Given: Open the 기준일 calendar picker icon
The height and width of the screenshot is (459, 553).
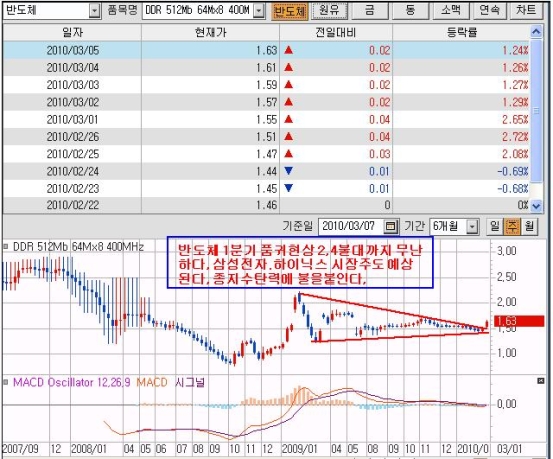Looking at the screenshot, I should (391, 226).
